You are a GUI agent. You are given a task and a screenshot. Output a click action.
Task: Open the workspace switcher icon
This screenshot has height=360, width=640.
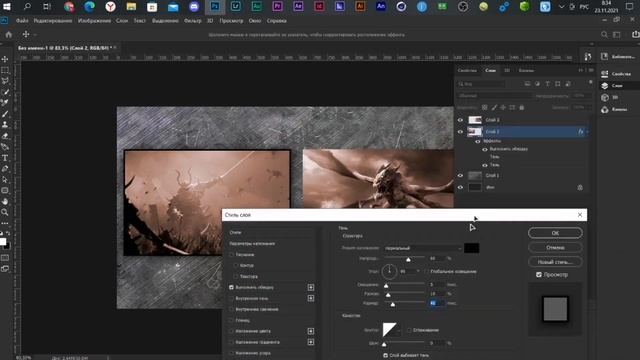[x=617, y=35]
